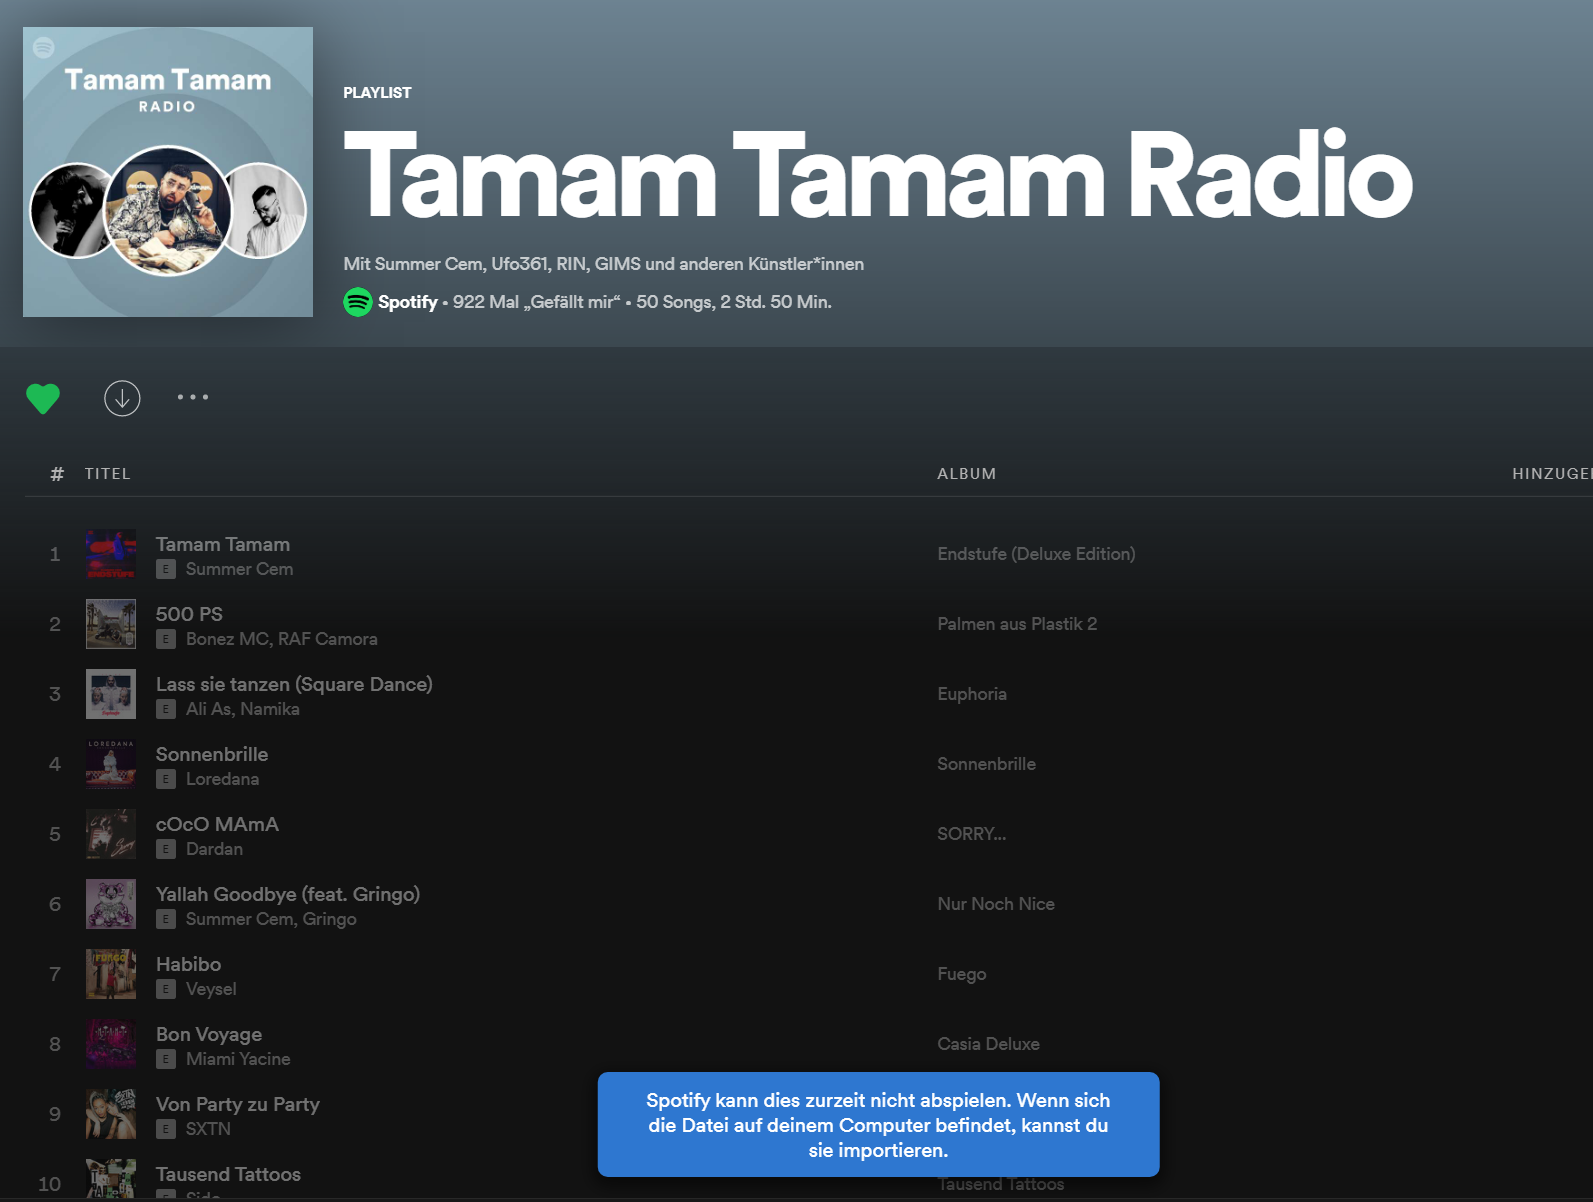This screenshot has height=1202, width=1593.
Task: Click album art of Bon Voyage
Action: [x=111, y=1044]
